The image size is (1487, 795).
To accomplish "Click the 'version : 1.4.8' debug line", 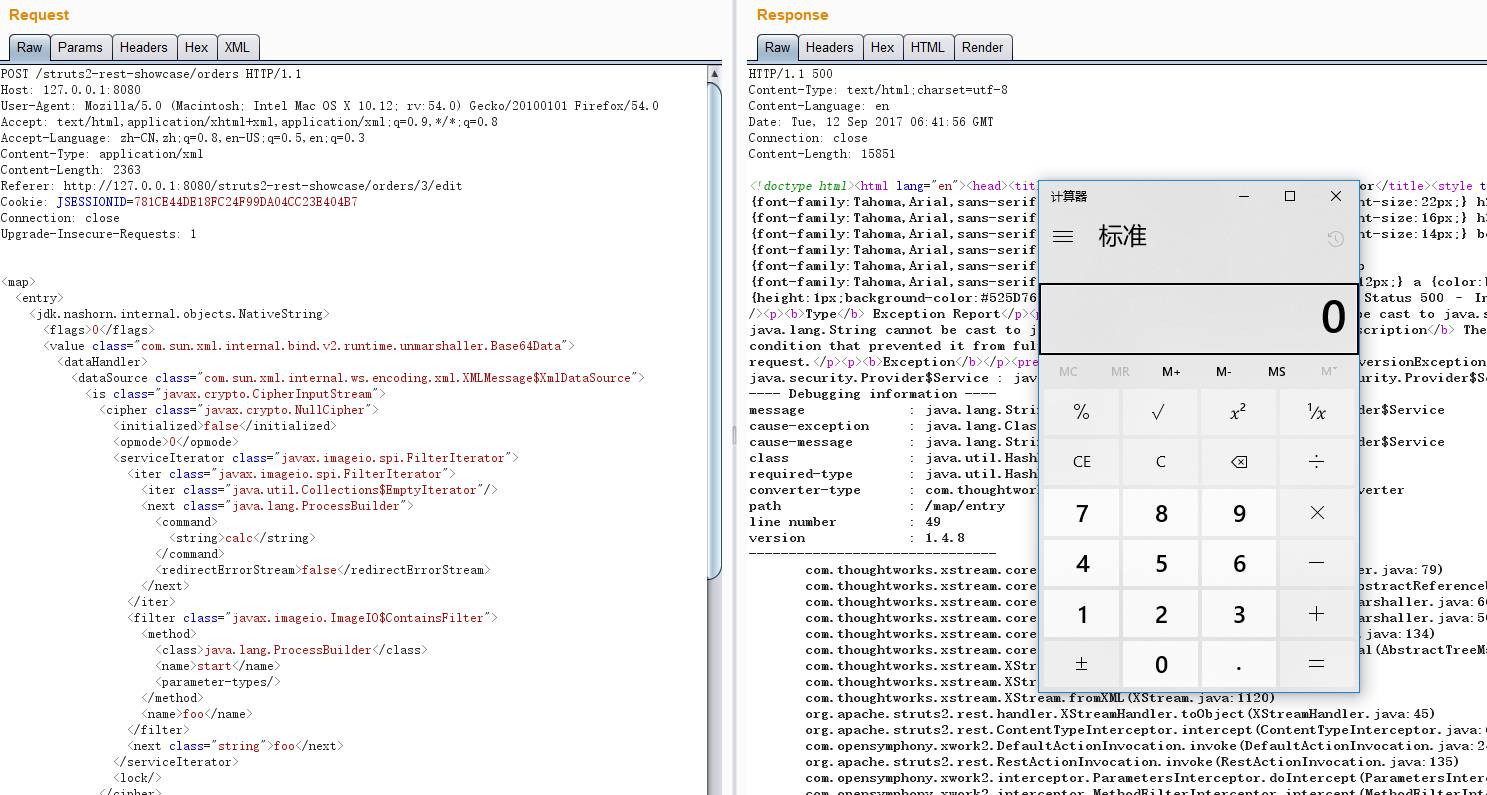I will pos(857,538).
